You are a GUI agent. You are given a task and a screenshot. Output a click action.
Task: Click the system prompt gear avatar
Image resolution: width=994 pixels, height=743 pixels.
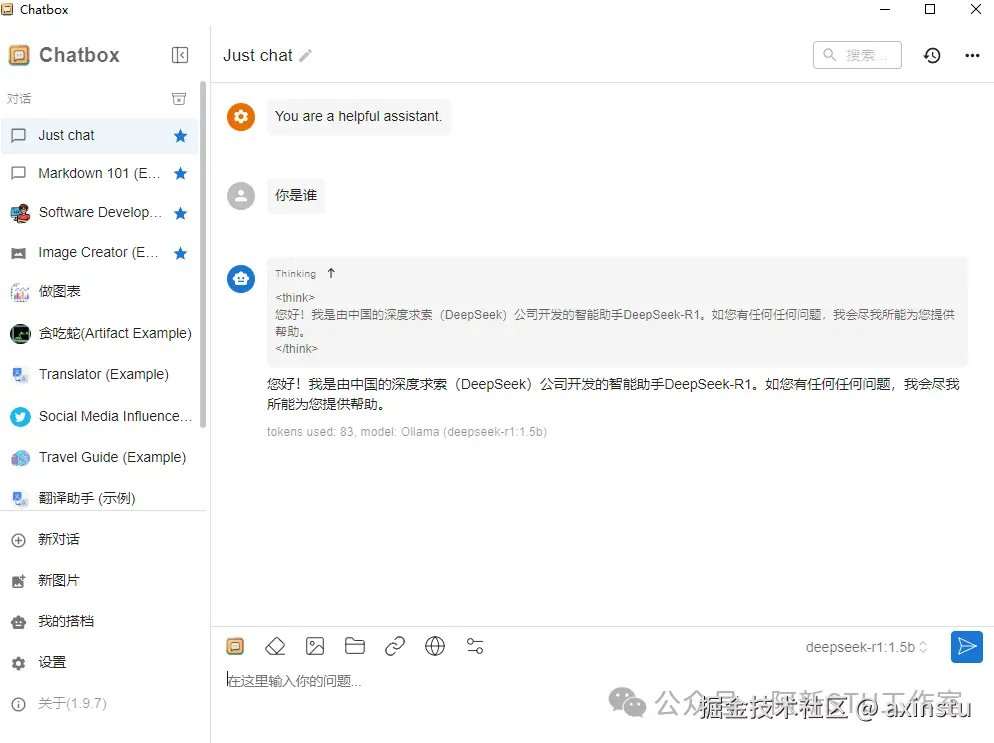point(241,117)
